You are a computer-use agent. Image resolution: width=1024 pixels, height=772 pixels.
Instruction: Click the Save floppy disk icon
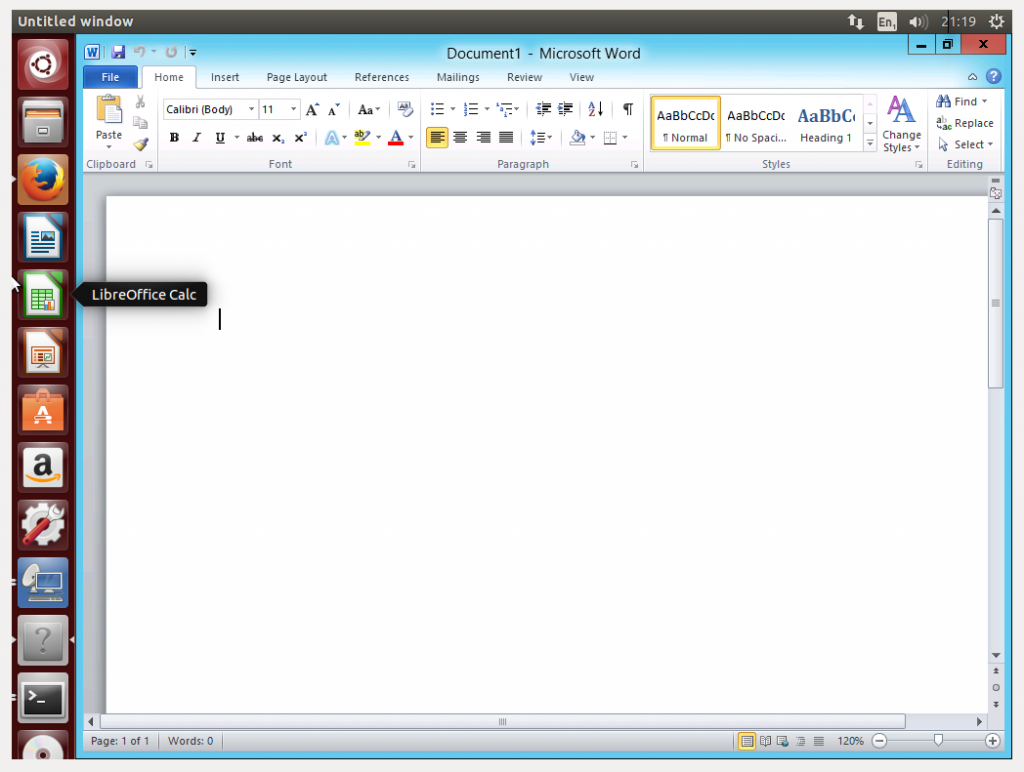[x=118, y=52]
